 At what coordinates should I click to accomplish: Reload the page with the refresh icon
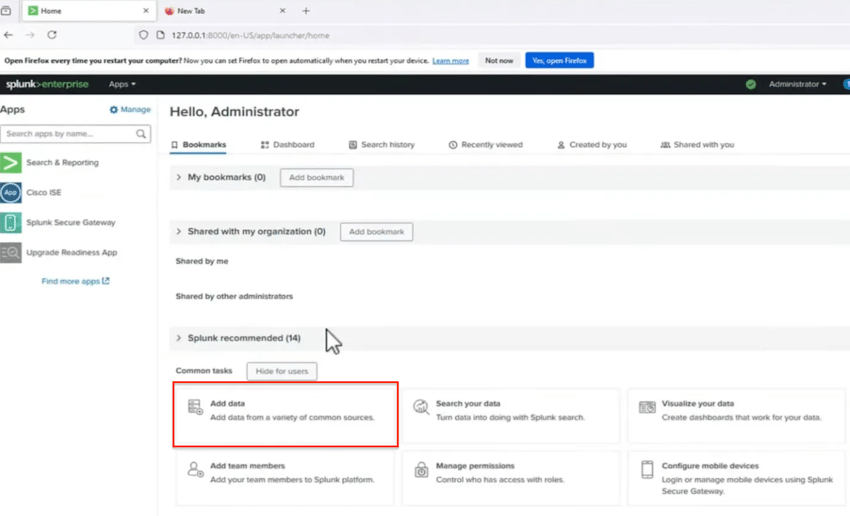click(x=52, y=35)
